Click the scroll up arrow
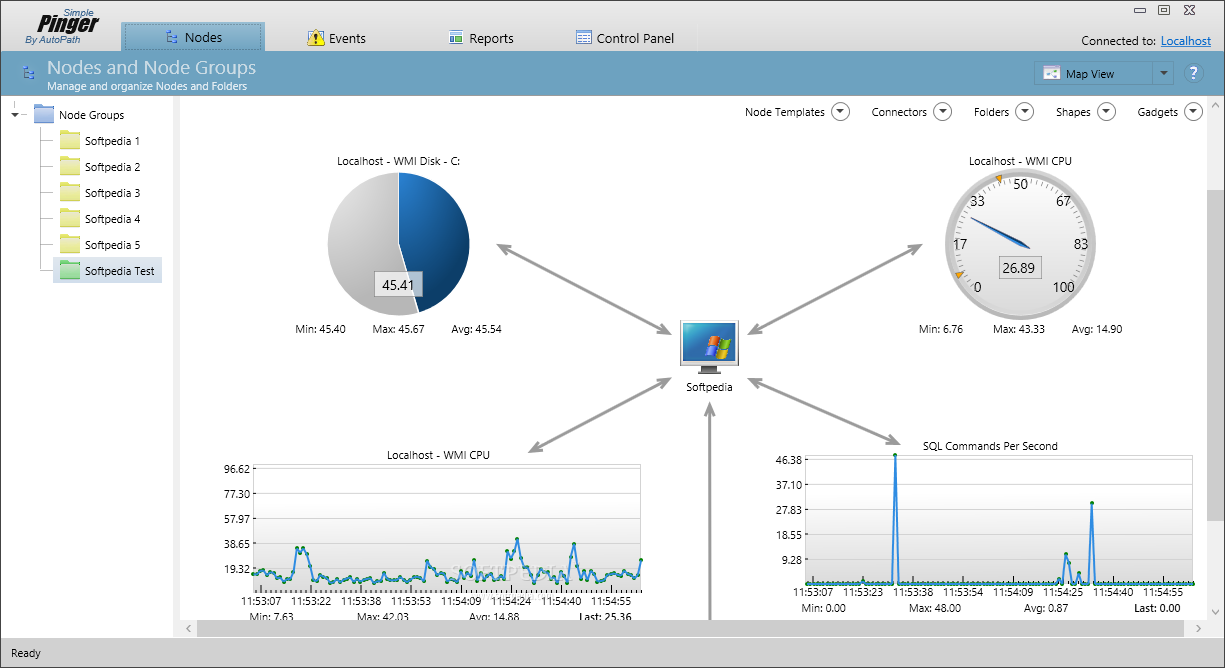This screenshot has height=668, width=1225. click(x=1215, y=106)
